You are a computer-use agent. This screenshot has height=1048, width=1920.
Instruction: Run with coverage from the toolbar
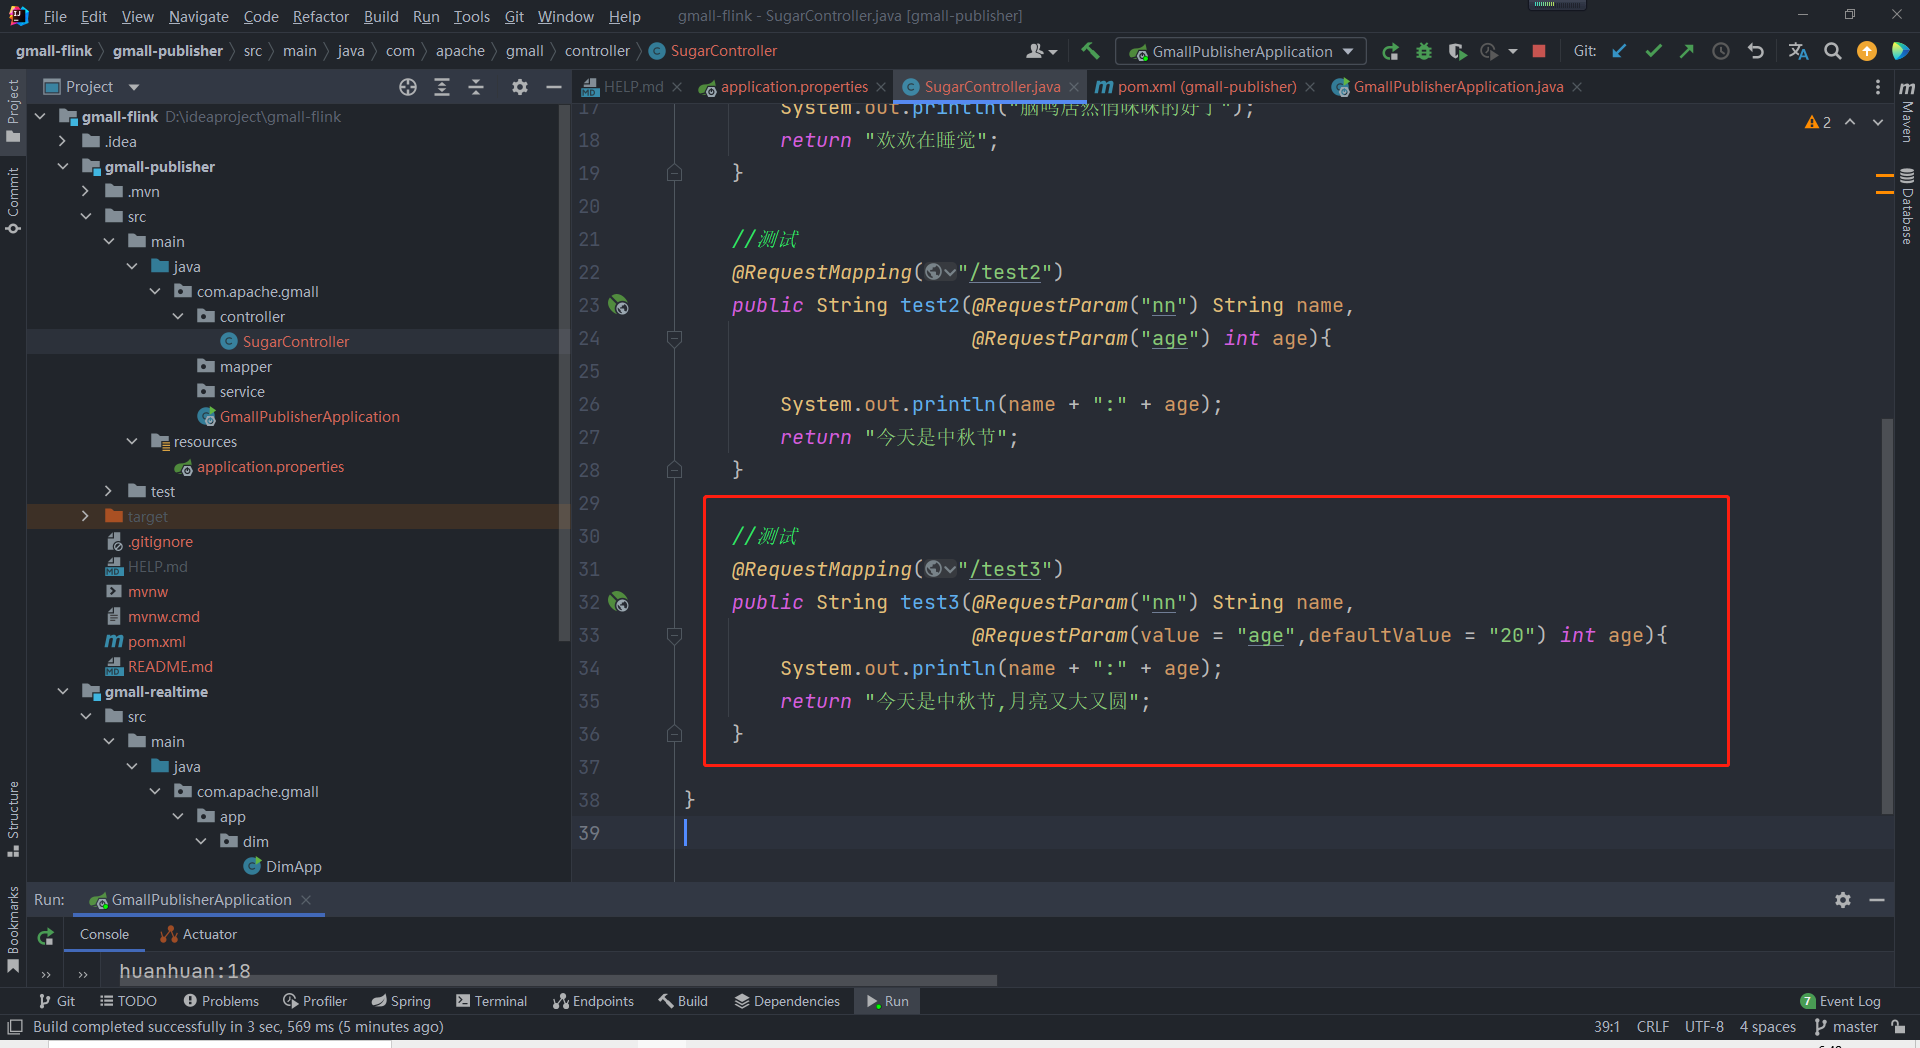[x=1457, y=51]
